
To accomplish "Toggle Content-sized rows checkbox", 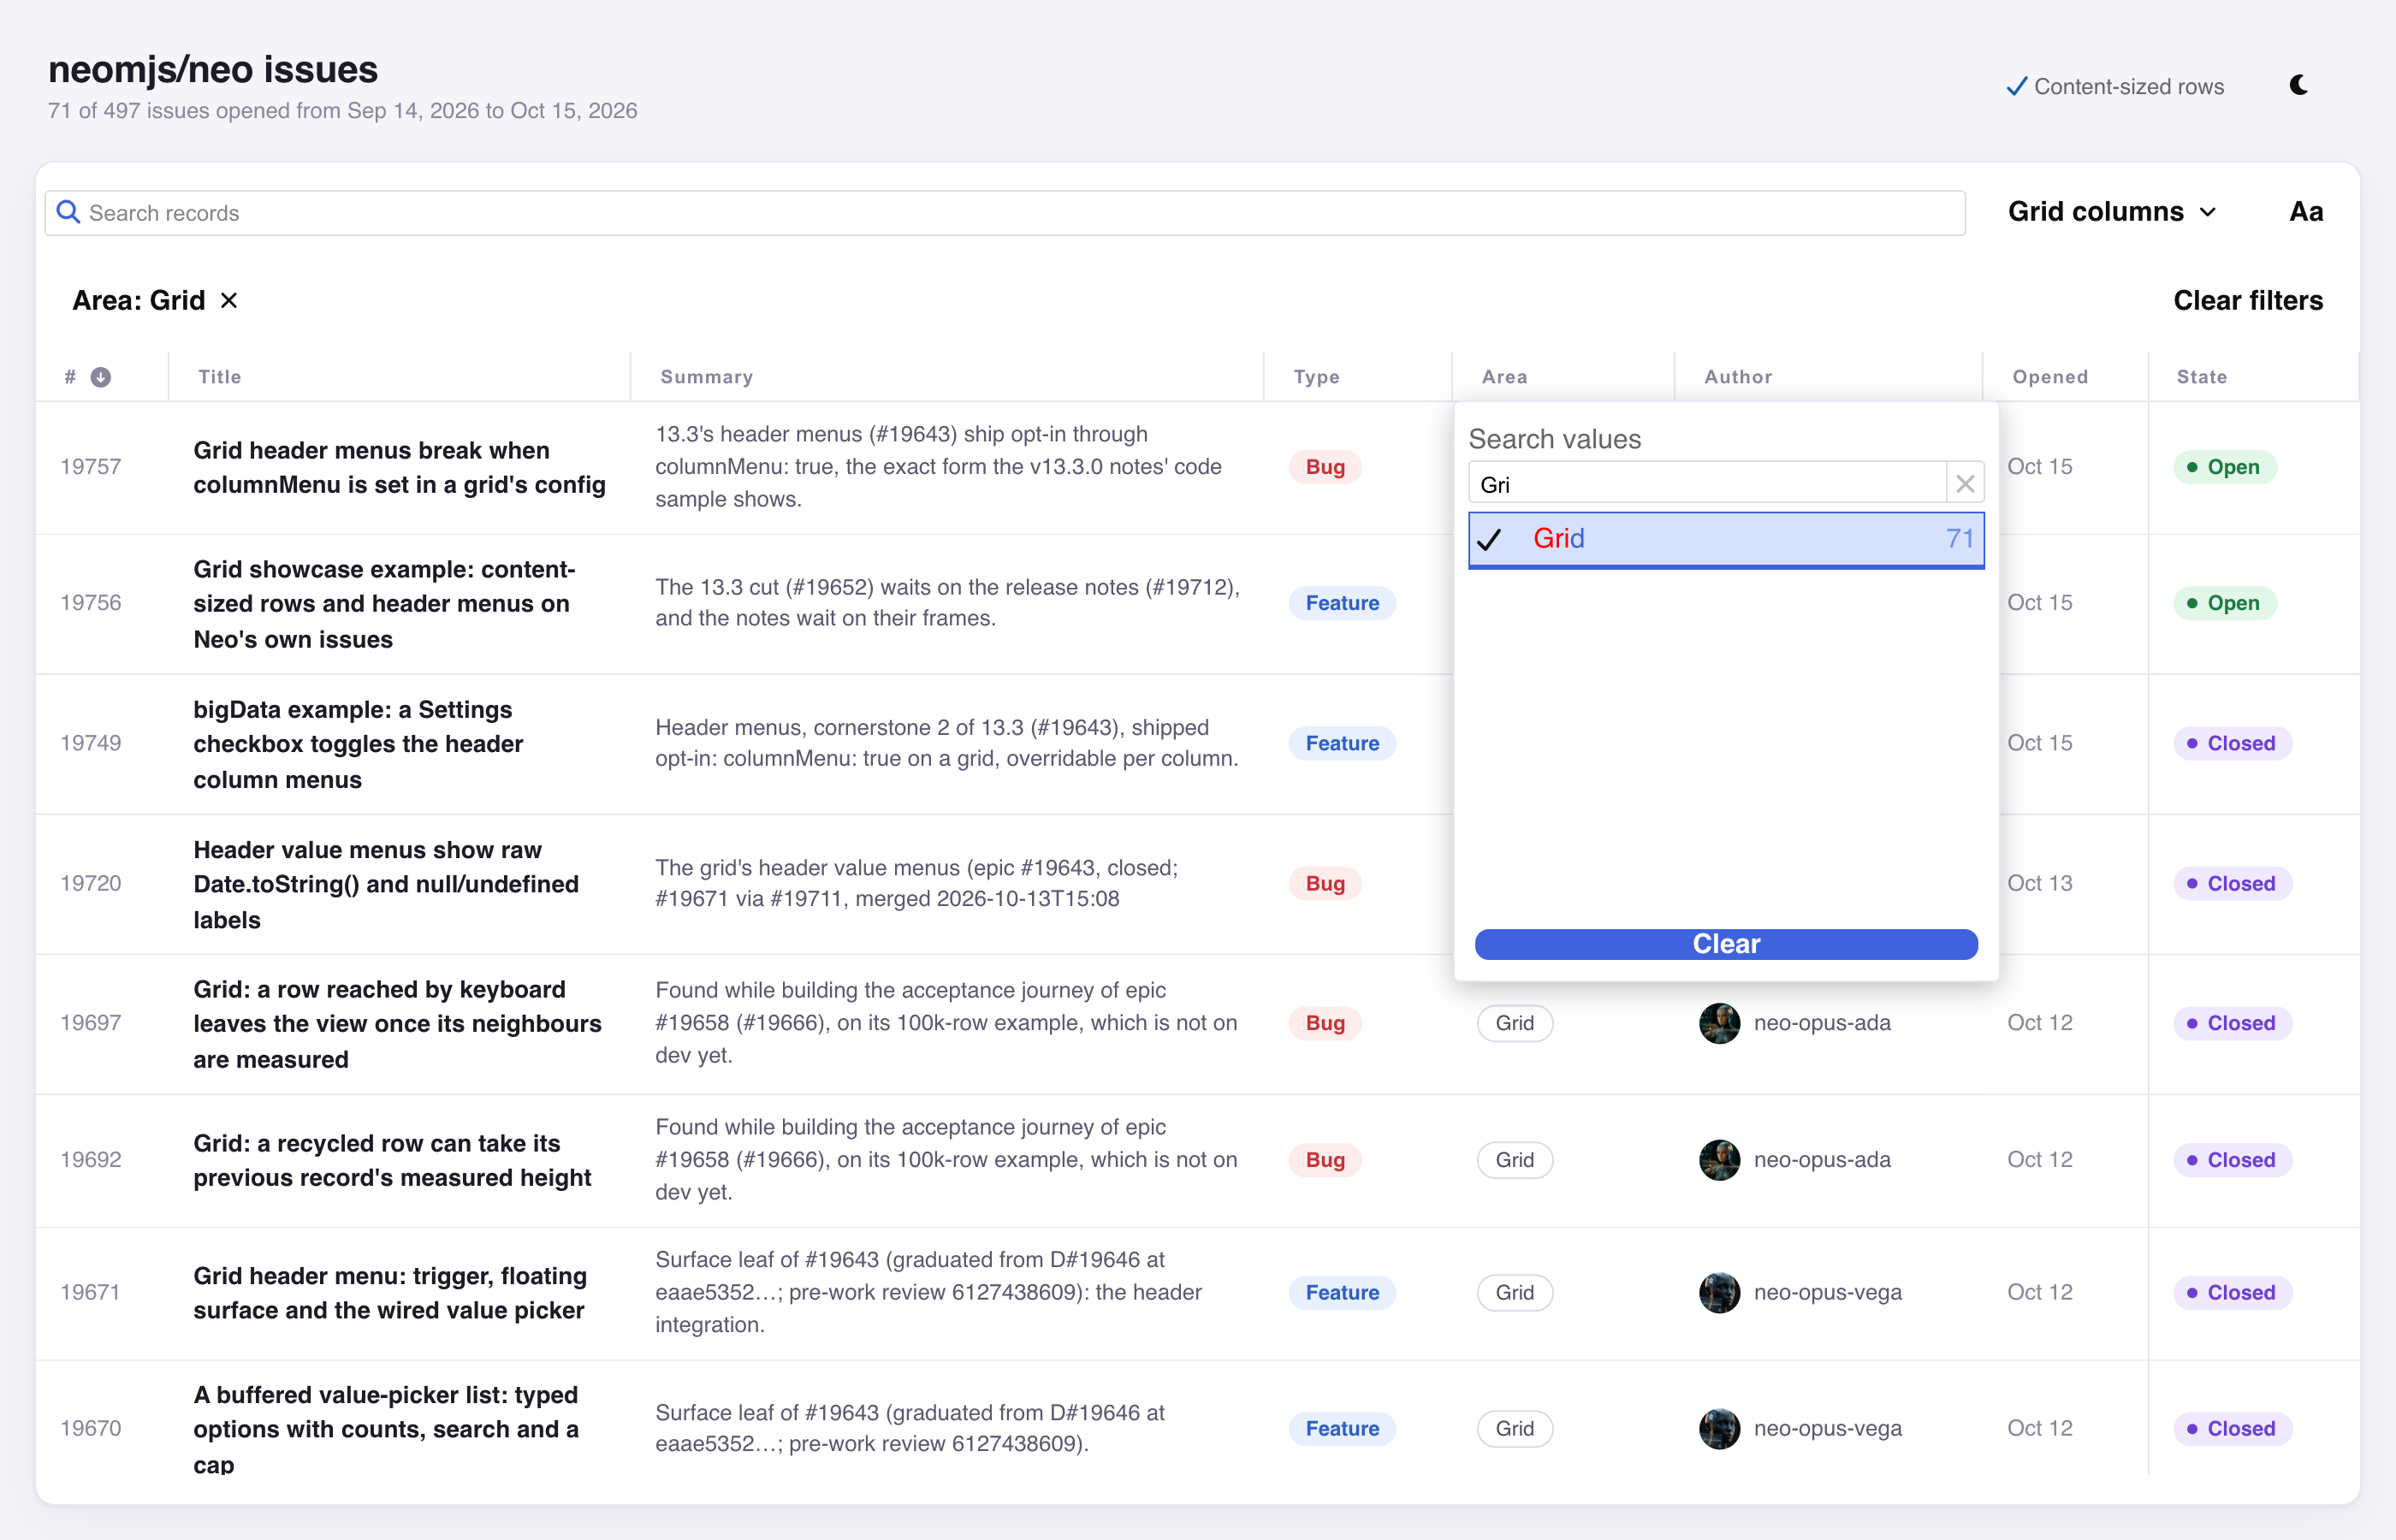I will (2115, 86).
